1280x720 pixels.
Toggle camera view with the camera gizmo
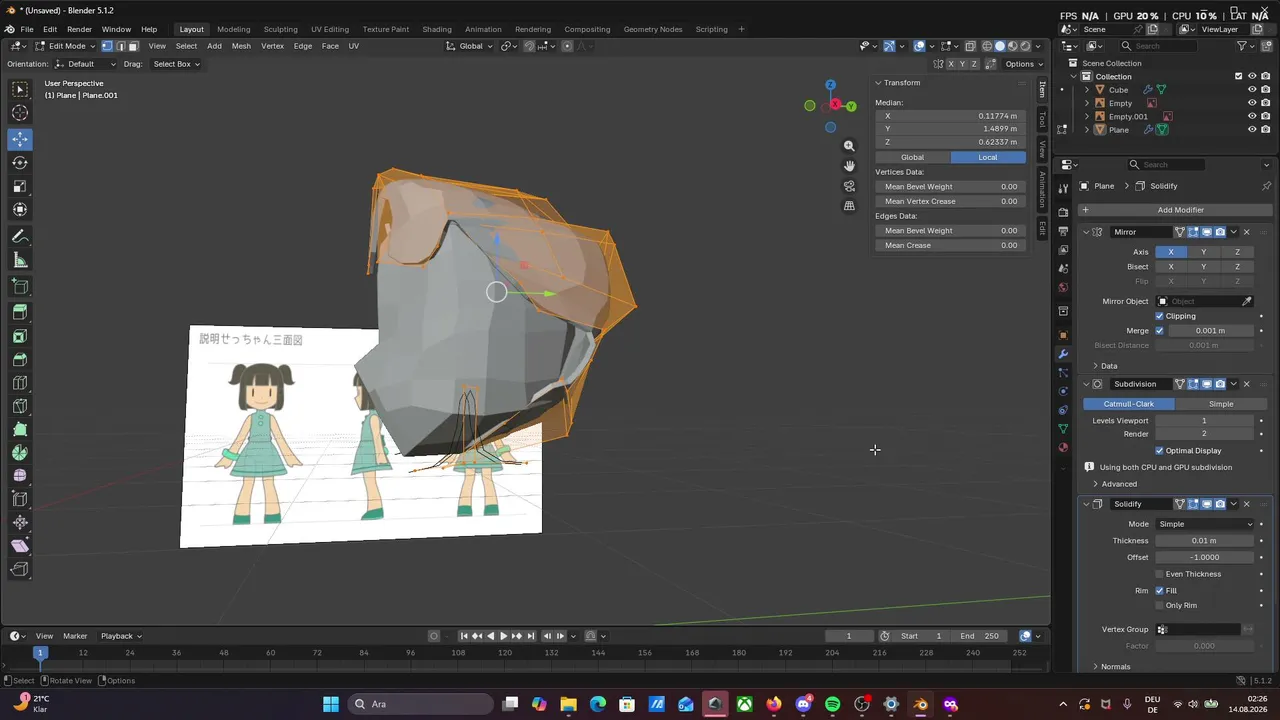(x=849, y=186)
